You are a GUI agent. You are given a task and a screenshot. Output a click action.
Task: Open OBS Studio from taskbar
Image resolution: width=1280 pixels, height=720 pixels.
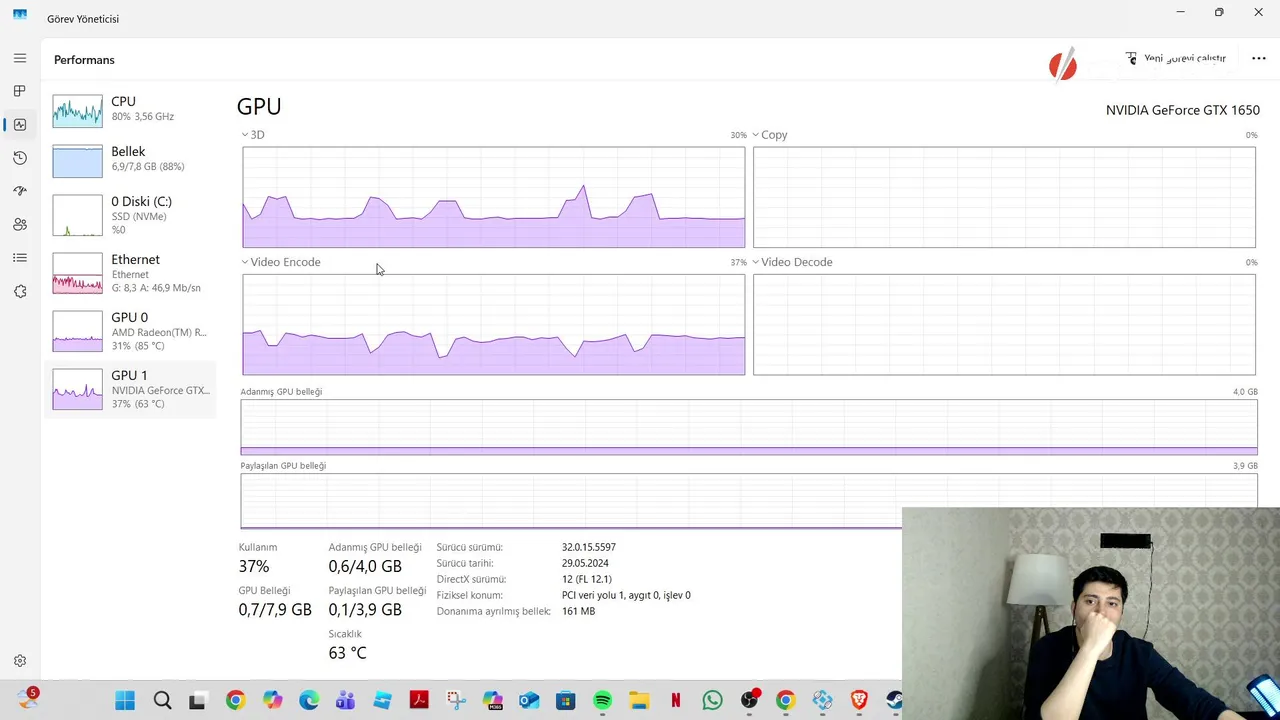point(749,701)
